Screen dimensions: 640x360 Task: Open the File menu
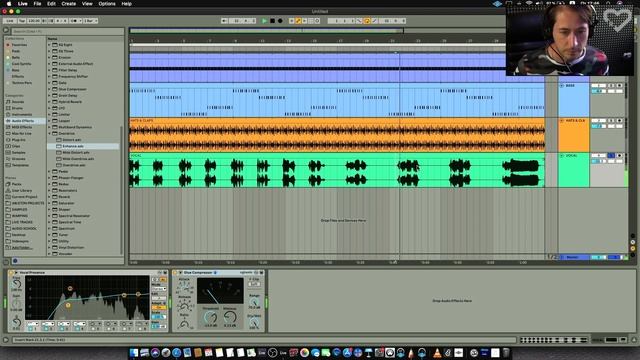point(37,4)
